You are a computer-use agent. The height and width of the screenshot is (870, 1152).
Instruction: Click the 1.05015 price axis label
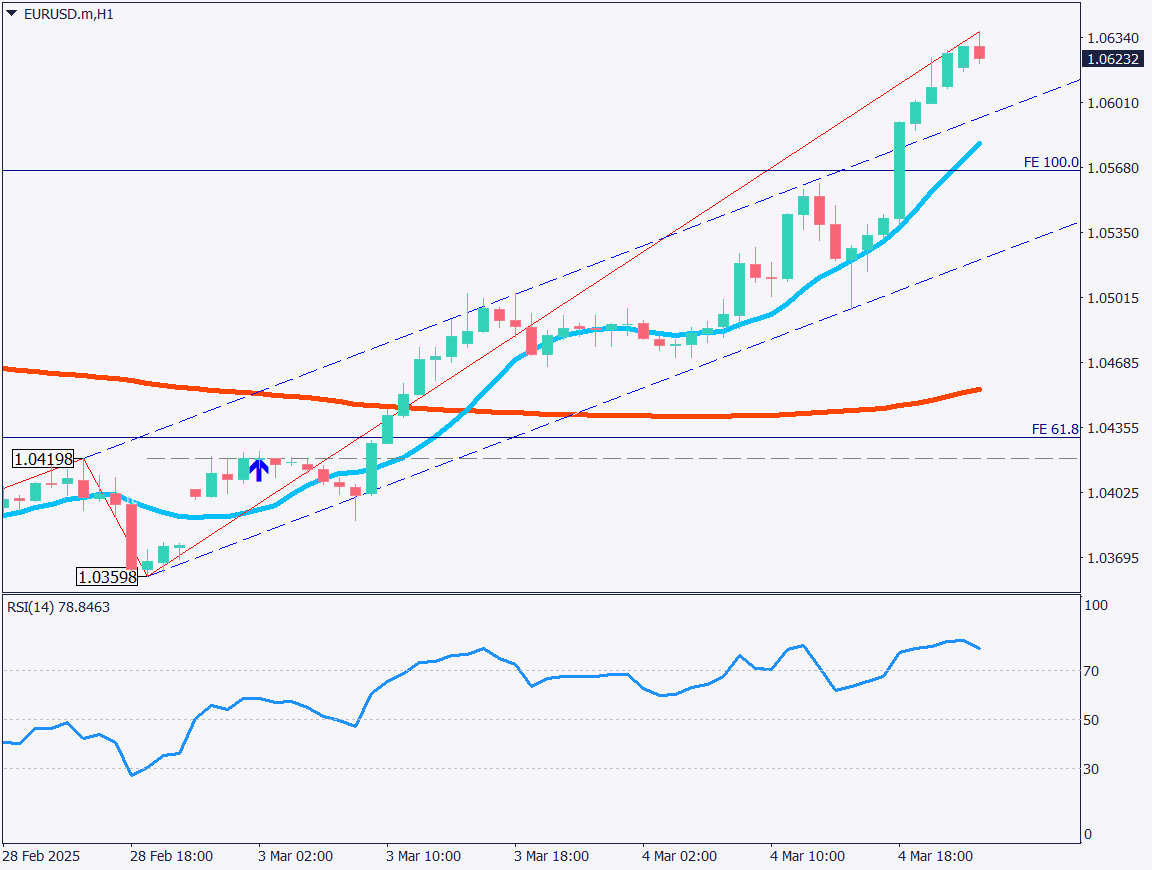pos(1112,298)
